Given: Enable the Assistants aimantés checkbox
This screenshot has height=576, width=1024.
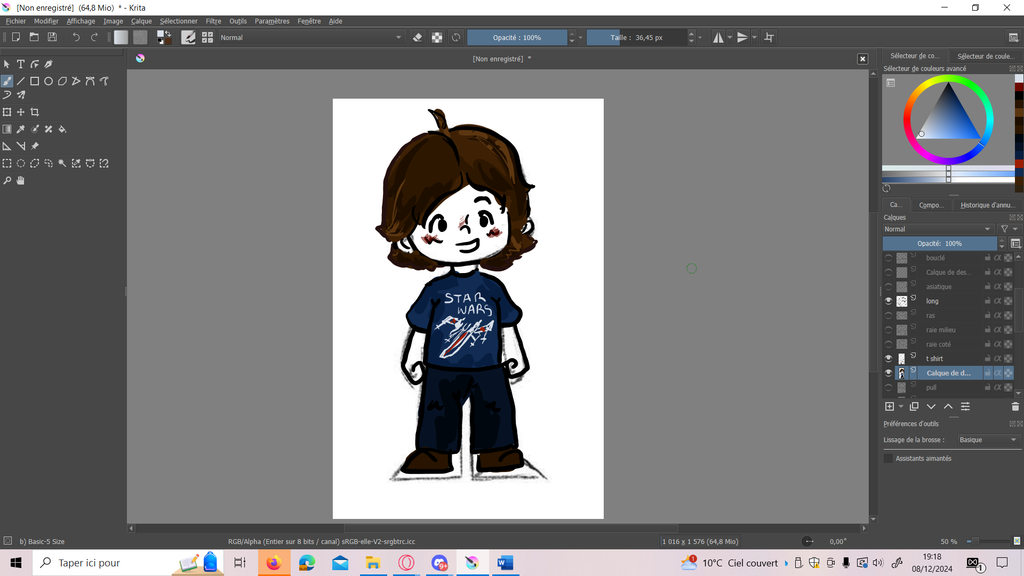Looking at the screenshot, I should tap(888, 458).
